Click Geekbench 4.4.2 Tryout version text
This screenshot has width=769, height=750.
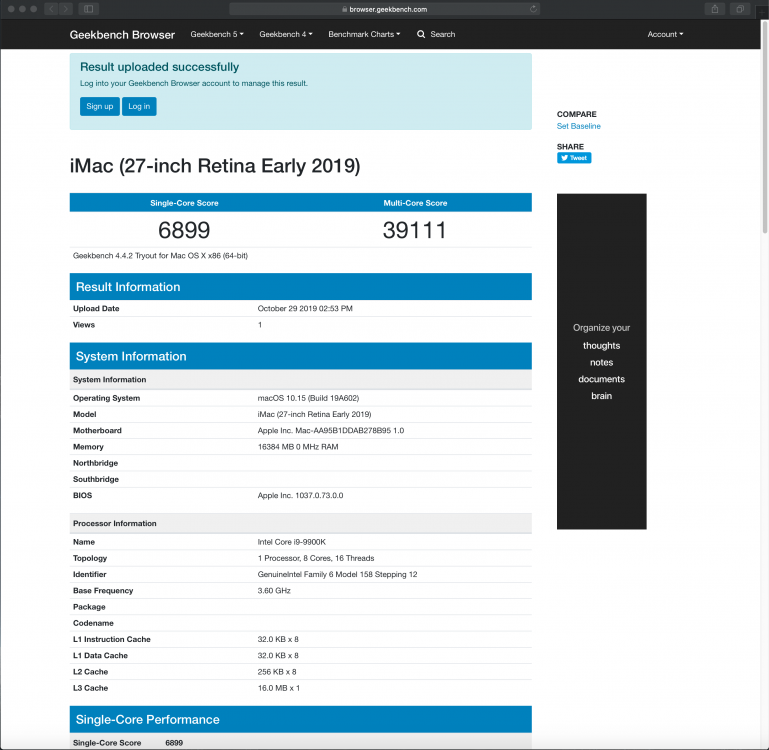(160, 256)
